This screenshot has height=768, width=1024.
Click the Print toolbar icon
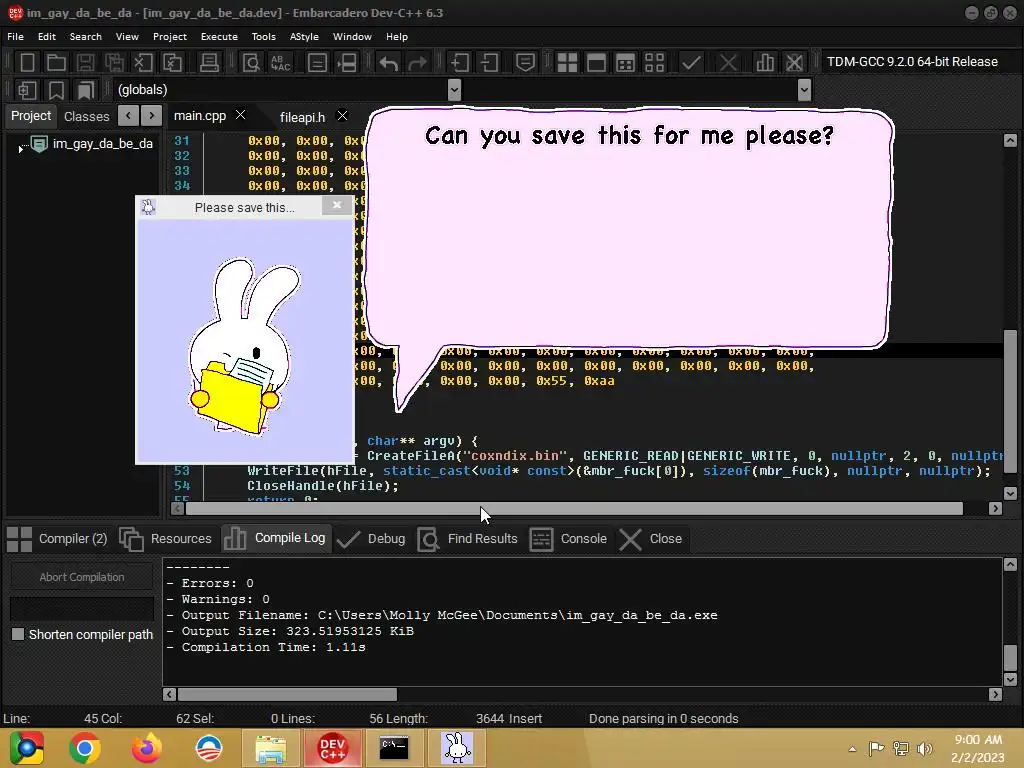tap(209, 63)
